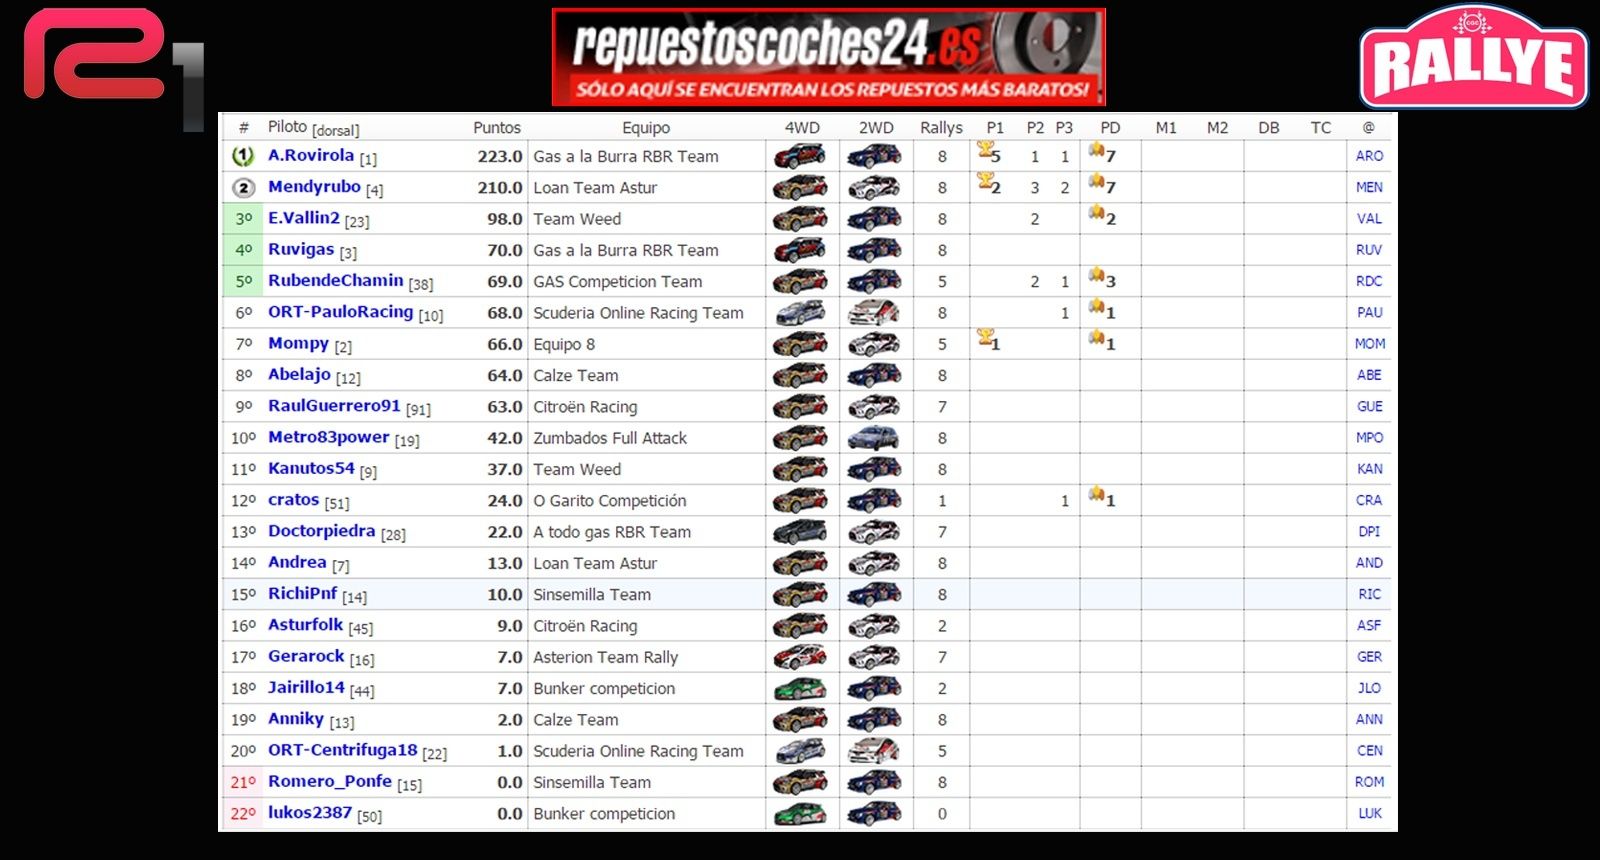Click E.Vallin2's PD podium icon

1097,213
